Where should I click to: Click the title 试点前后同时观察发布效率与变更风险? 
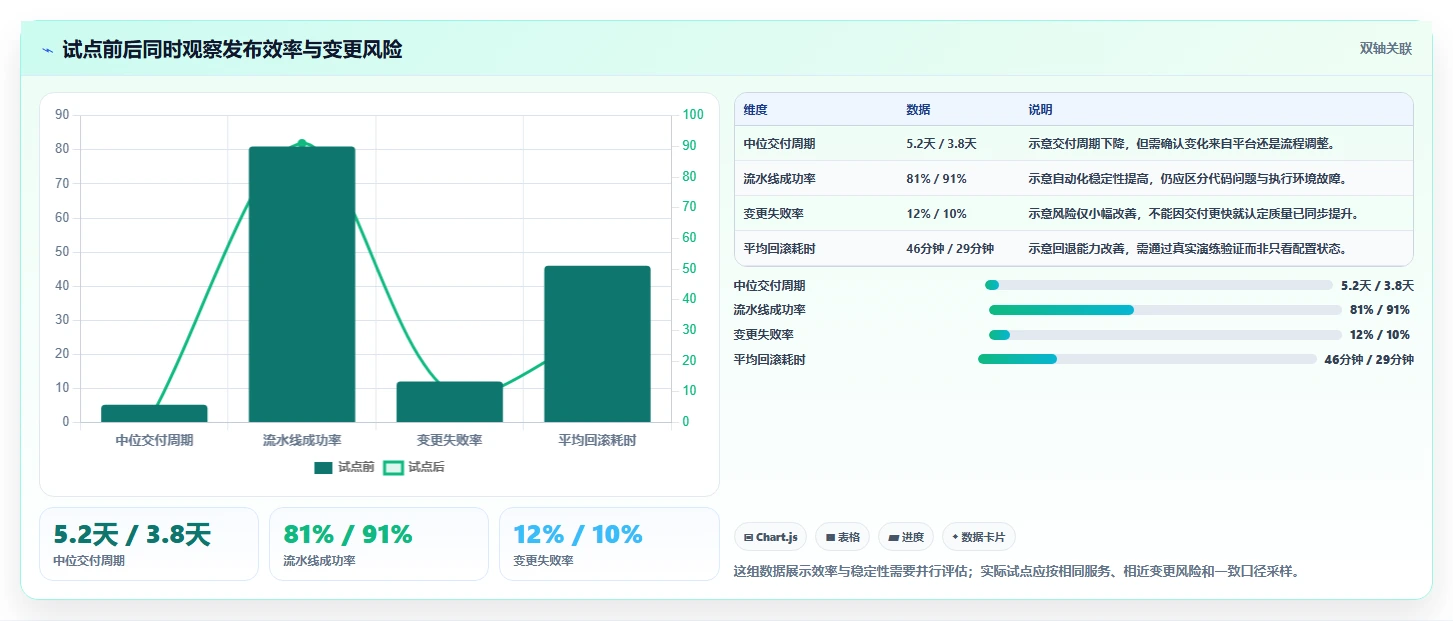(232, 50)
